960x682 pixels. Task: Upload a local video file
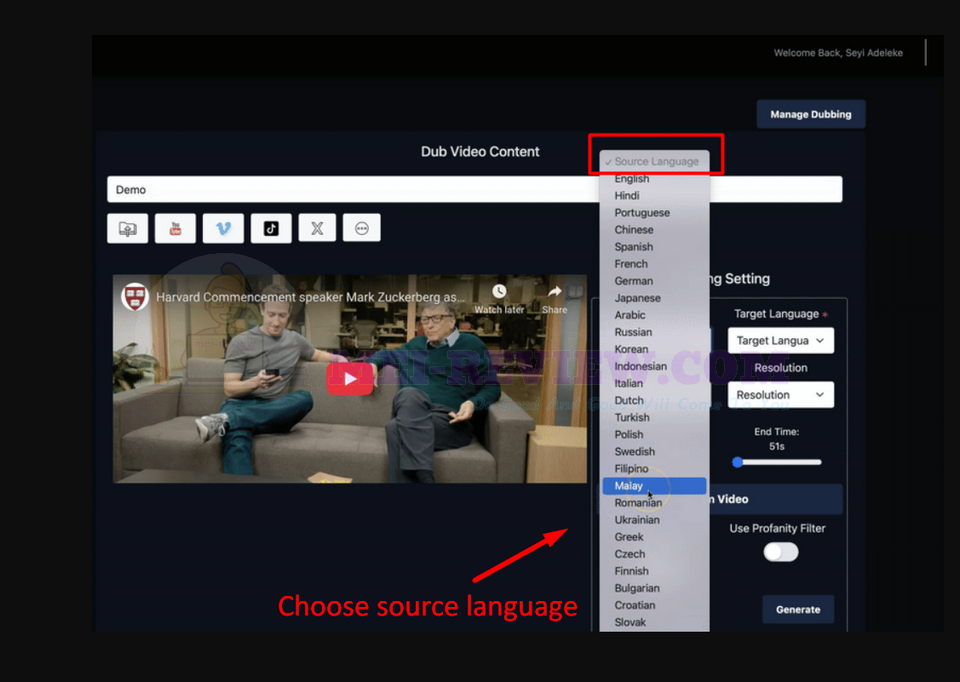(x=127, y=228)
